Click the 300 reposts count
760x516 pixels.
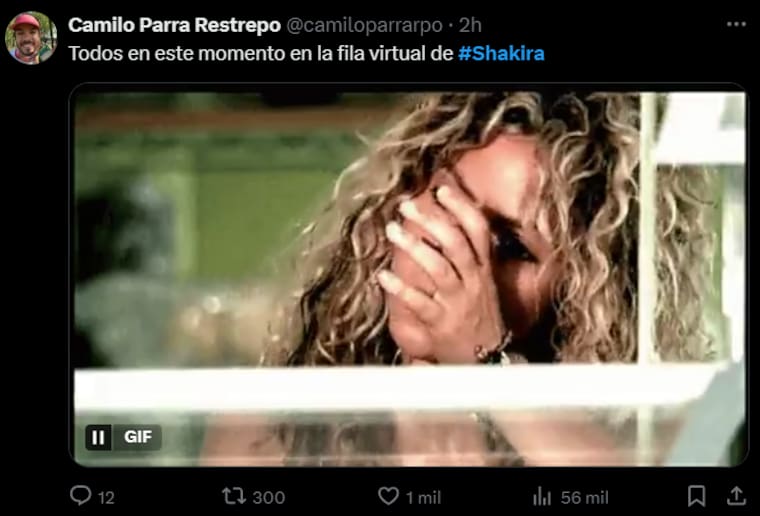[x=269, y=498]
